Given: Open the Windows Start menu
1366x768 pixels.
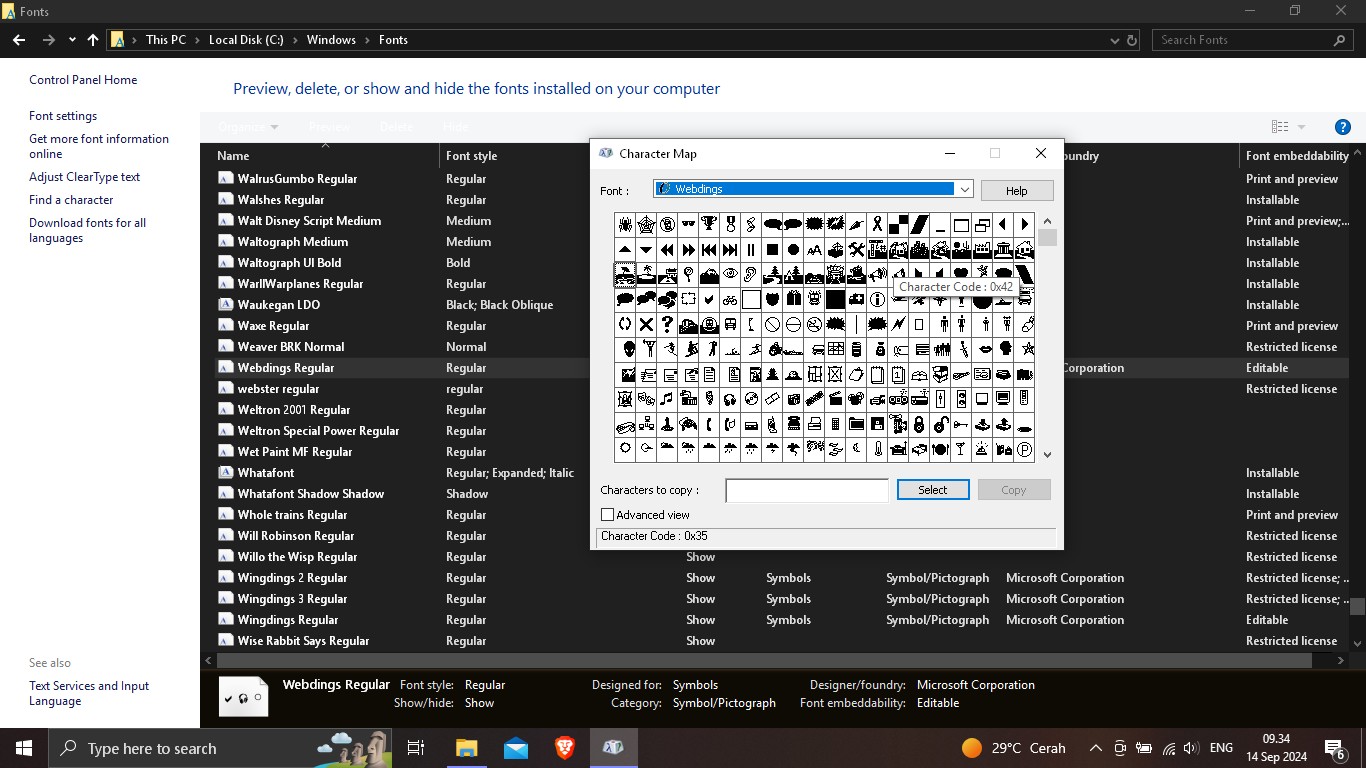Looking at the screenshot, I should (x=24, y=748).
